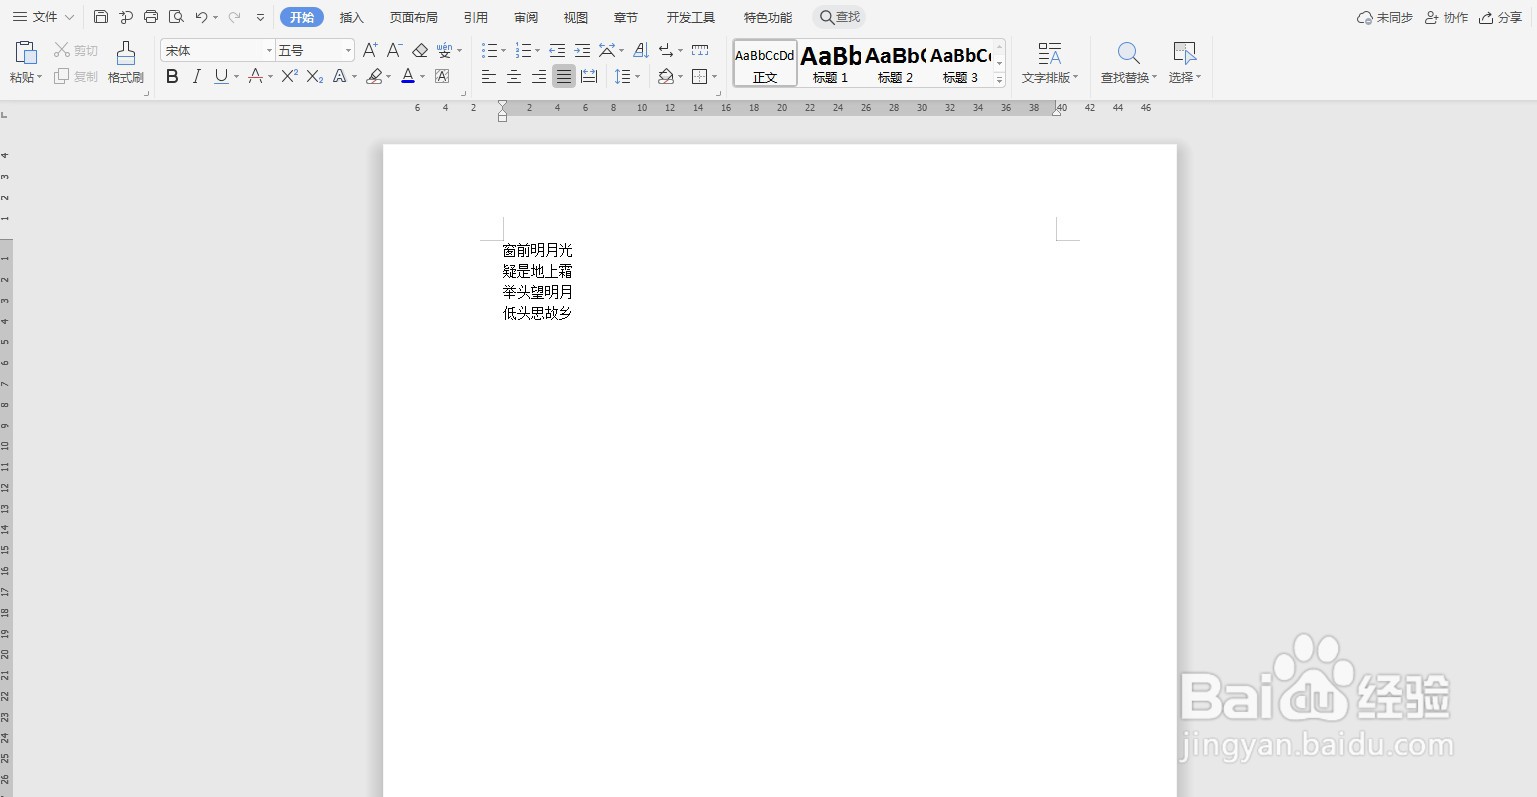Select the Format Painter (格式刷) tool
The image size is (1537, 797).
[x=126, y=62]
